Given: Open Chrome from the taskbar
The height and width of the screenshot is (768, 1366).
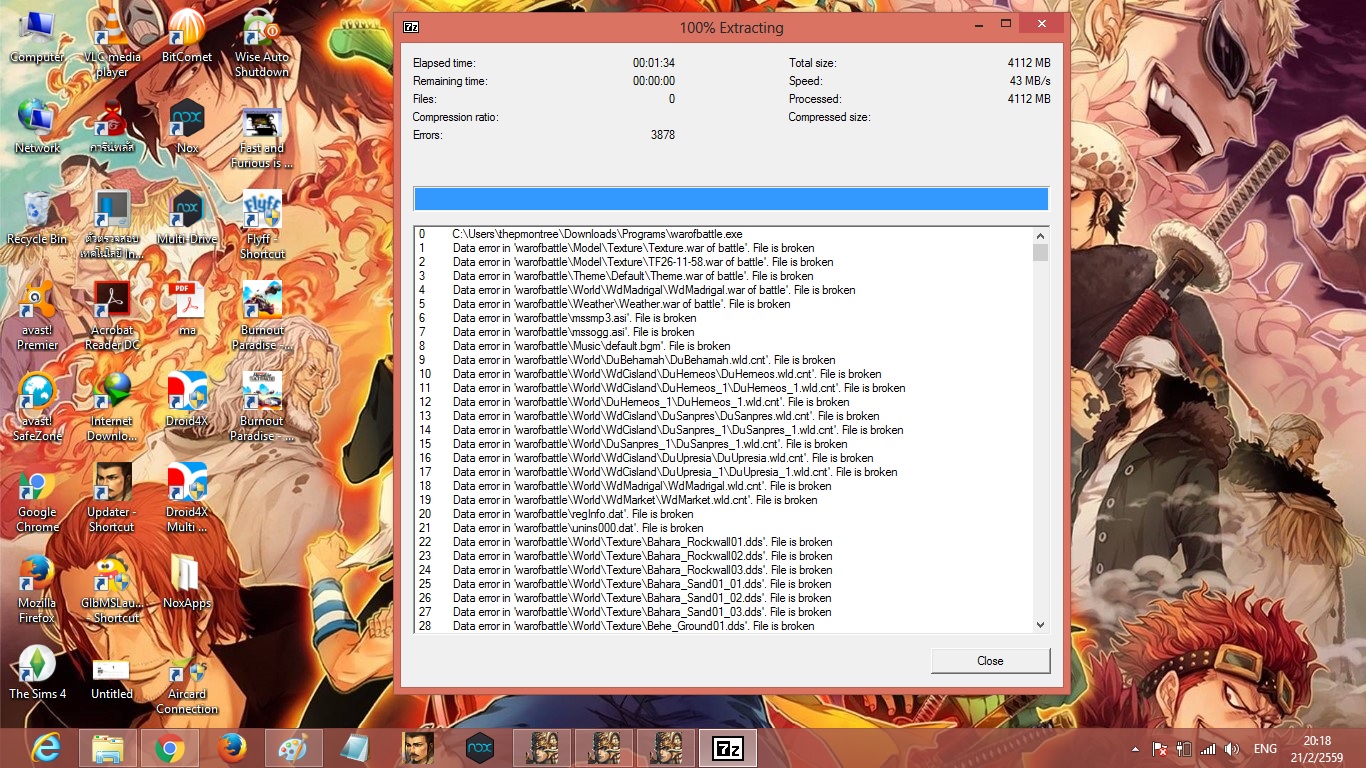Looking at the screenshot, I should click(170, 747).
